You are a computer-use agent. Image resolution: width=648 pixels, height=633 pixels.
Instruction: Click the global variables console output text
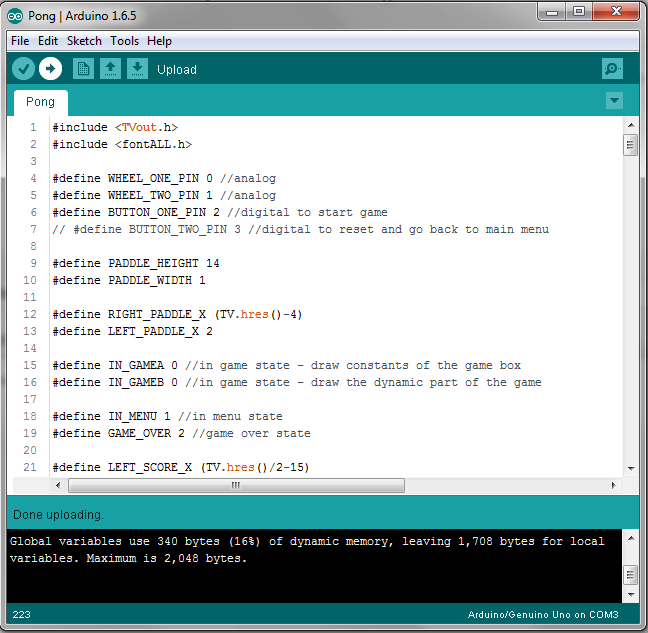pyautogui.click(x=307, y=550)
